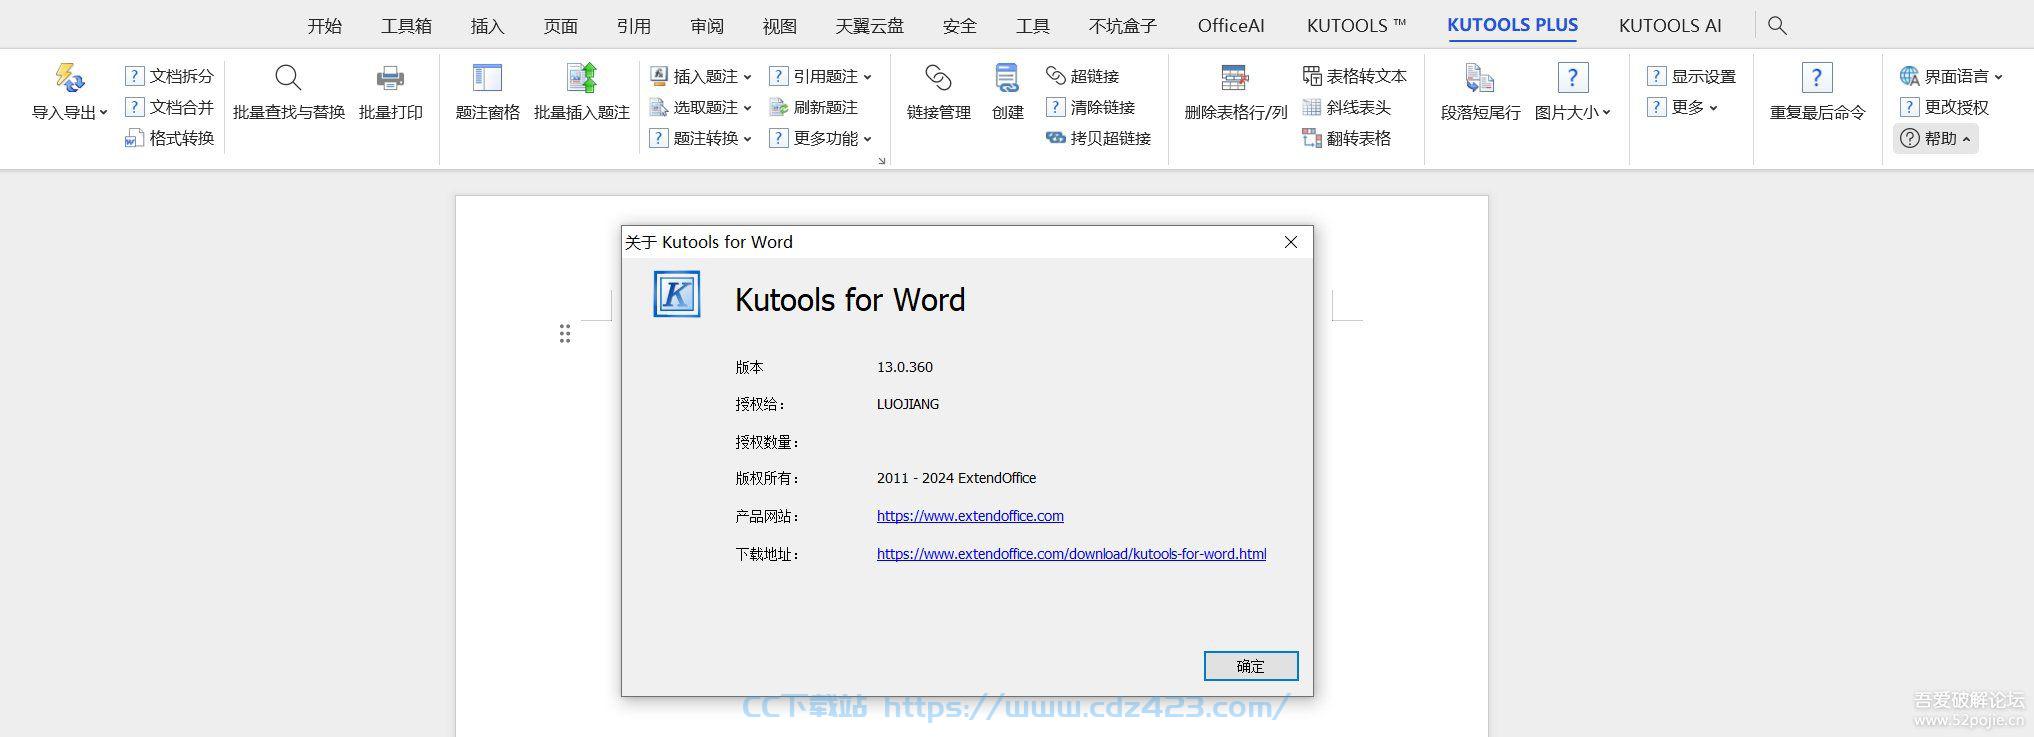Screen dimensions: 2034x737
Task: Click the 创建 create button in ribbon
Action: click(1007, 92)
